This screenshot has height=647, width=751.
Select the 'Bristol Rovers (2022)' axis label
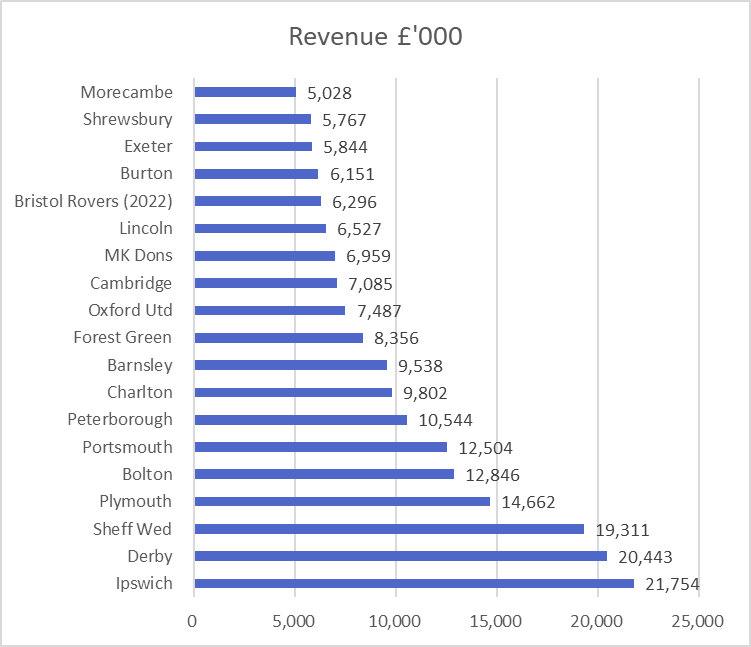click(93, 201)
